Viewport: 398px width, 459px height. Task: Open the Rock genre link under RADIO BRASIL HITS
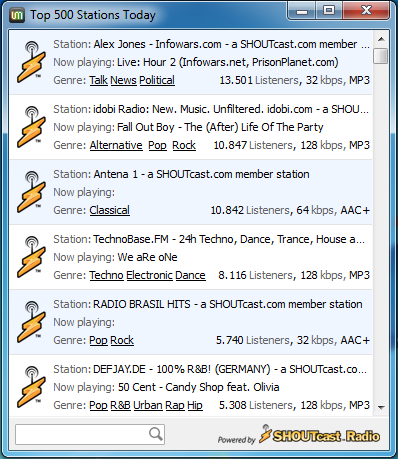point(122,340)
